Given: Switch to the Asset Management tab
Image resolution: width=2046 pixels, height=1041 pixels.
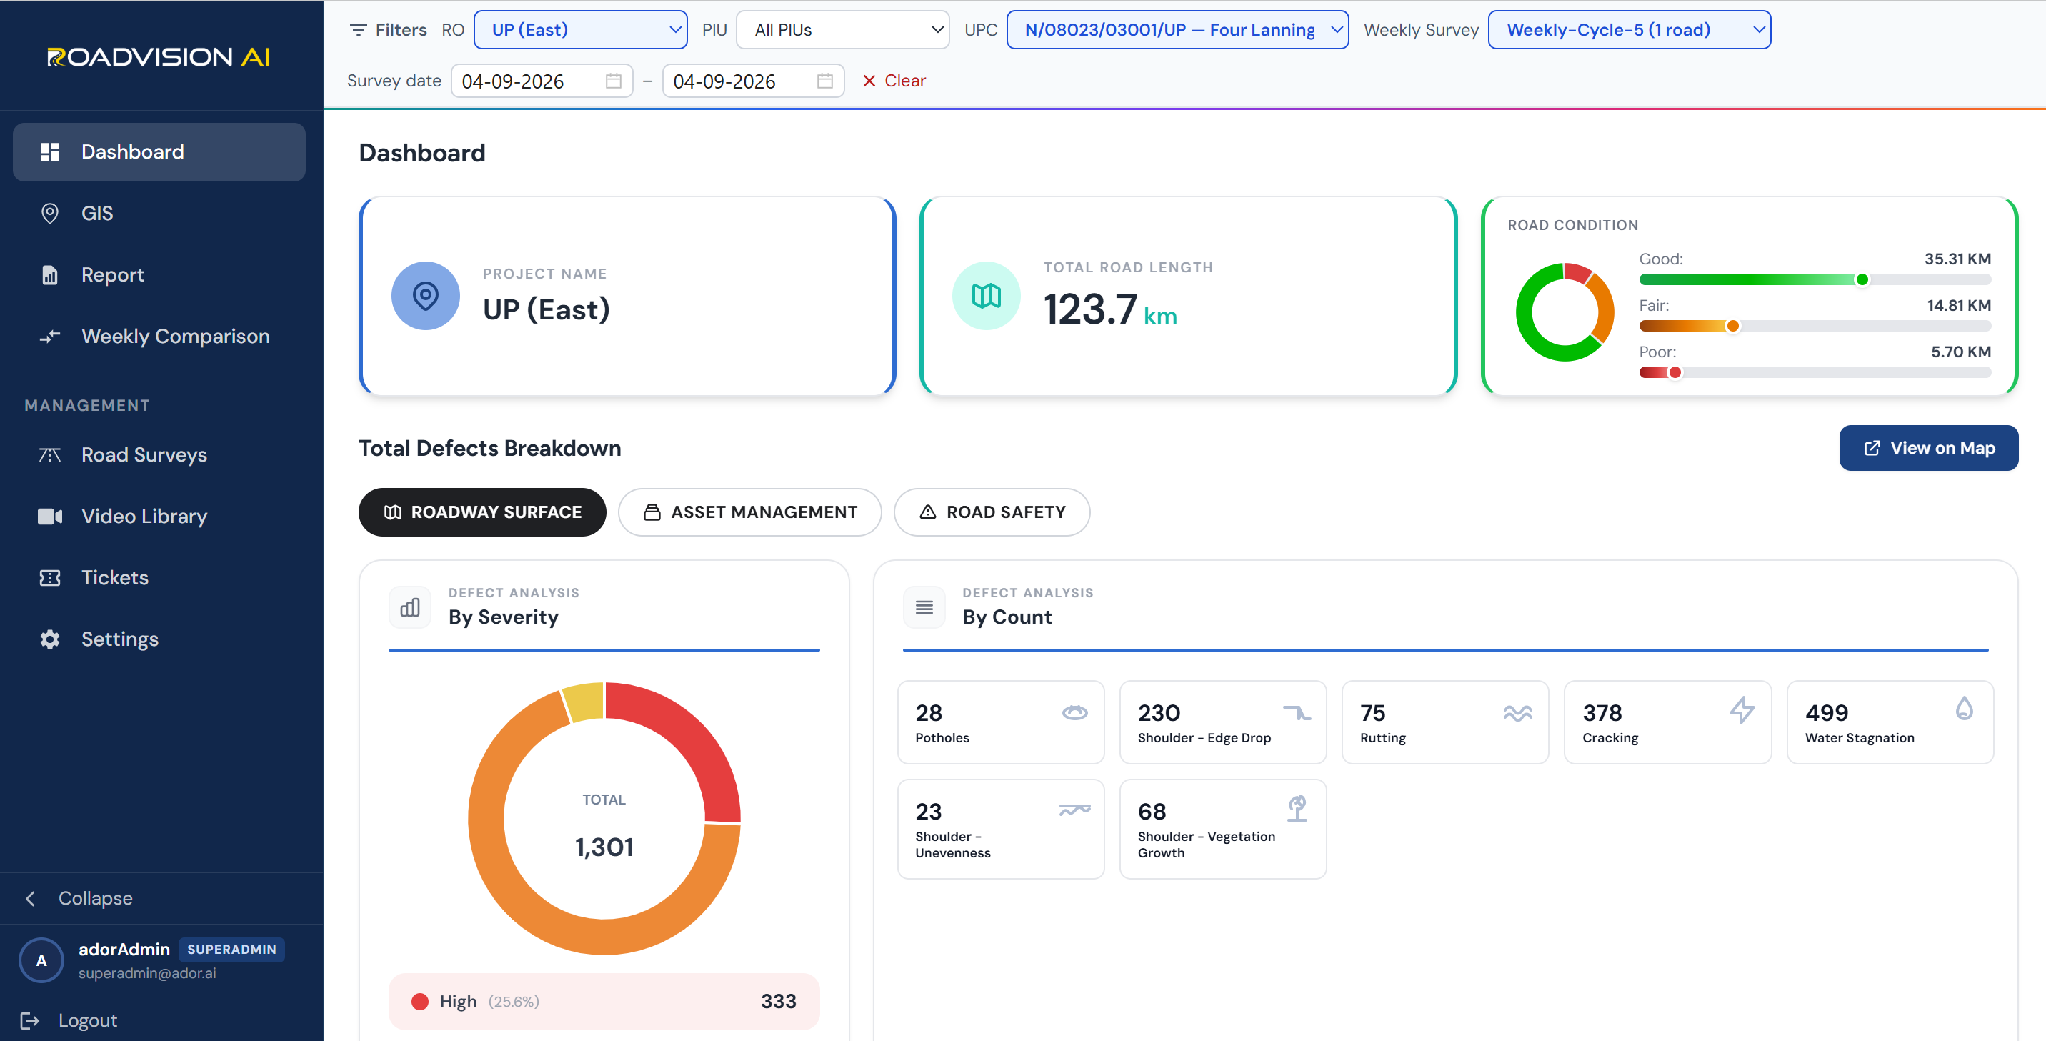Looking at the screenshot, I should pyautogui.click(x=750, y=512).
